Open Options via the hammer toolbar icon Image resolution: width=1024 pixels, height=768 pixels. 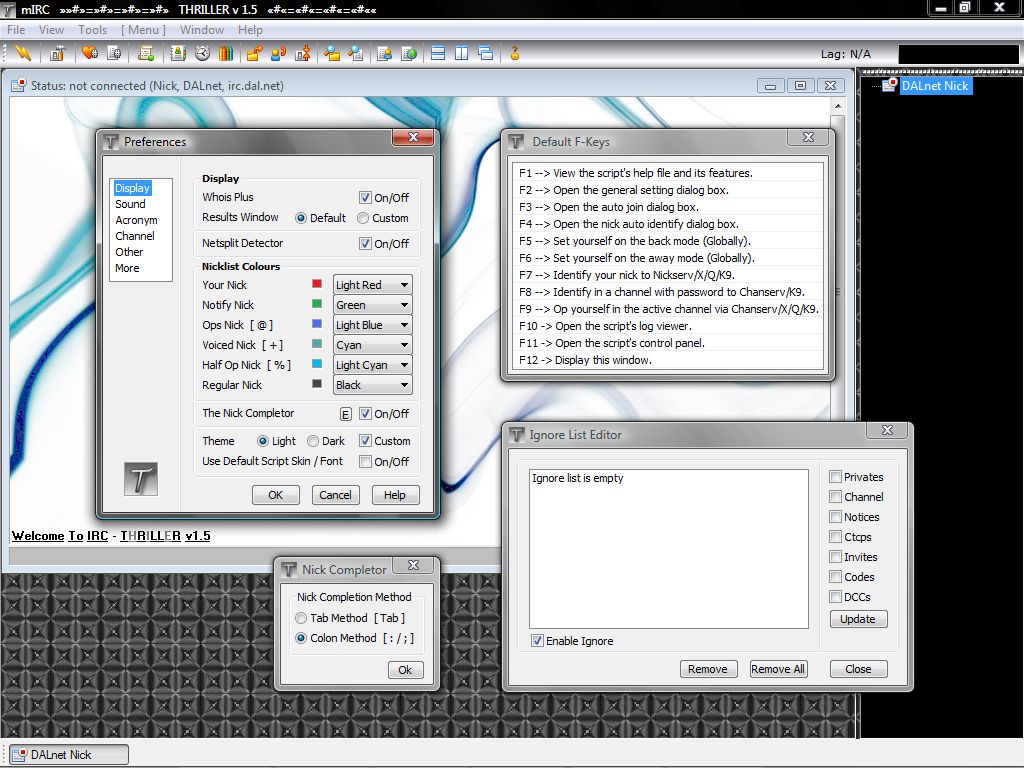57,53
